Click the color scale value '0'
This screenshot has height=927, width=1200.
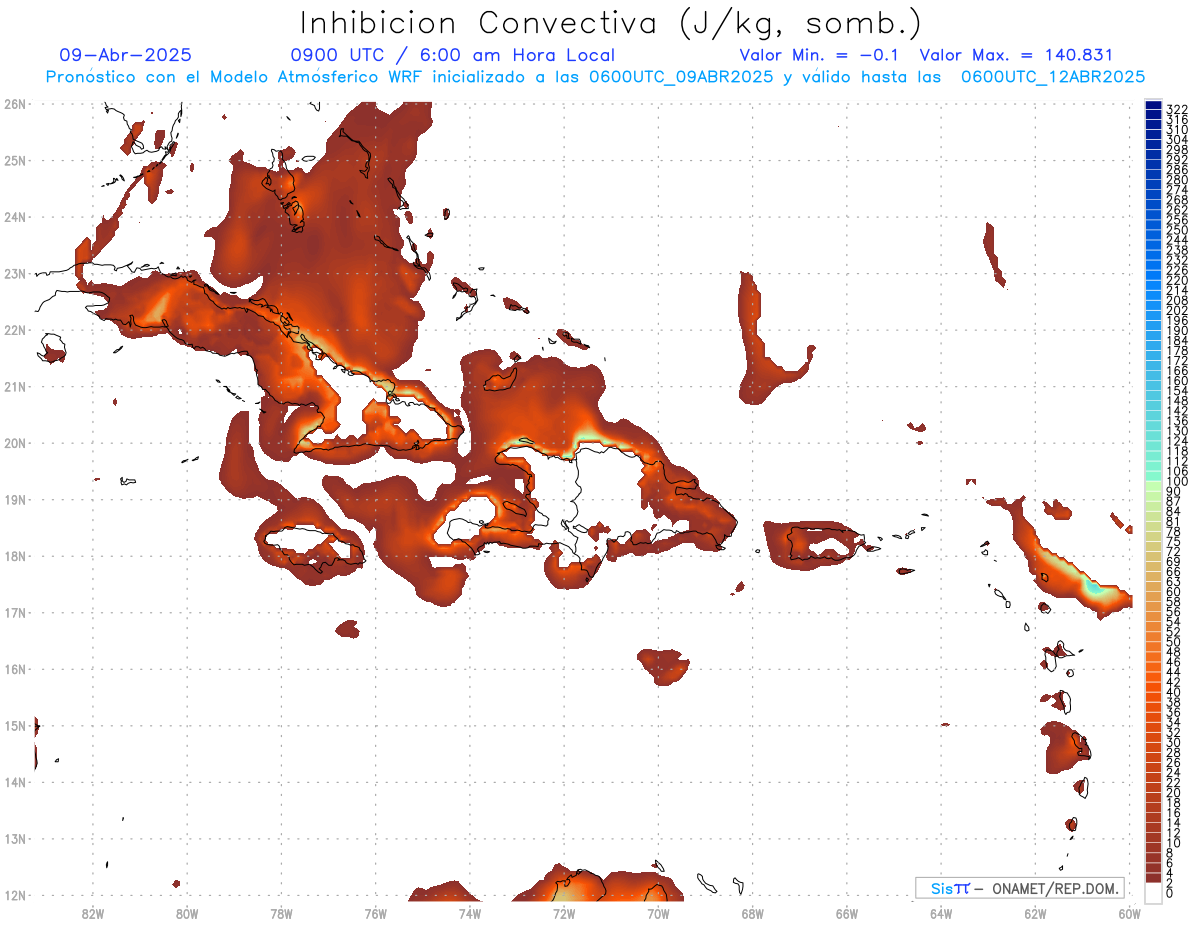[1171, 893]
